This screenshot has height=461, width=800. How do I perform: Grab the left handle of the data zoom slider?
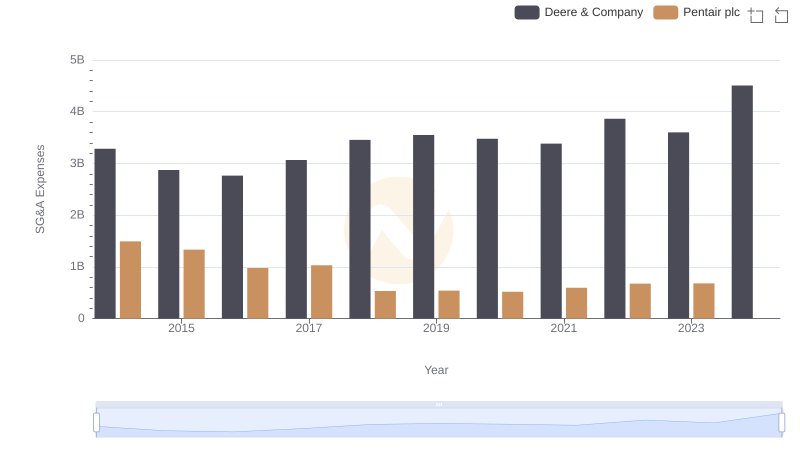[x=96, y=422]
